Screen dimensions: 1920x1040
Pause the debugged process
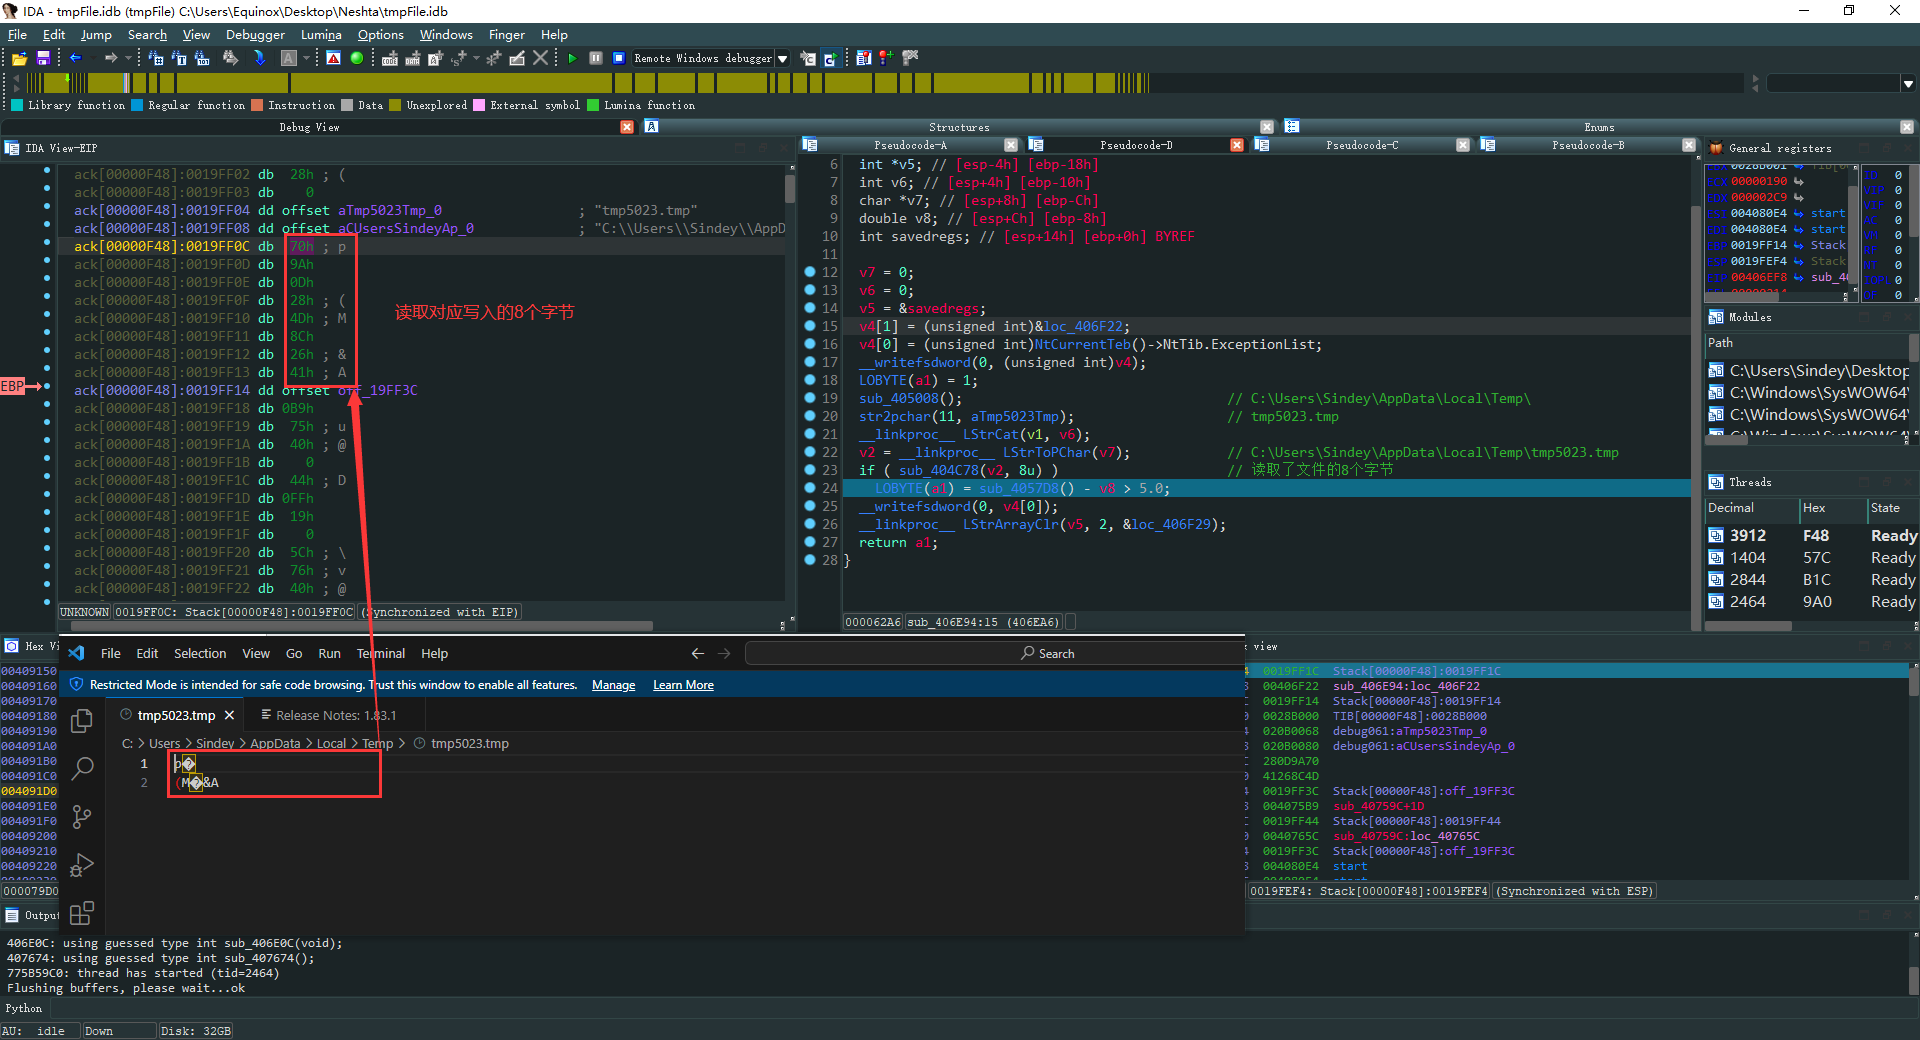pyautogui.click(x=596, y=59)
